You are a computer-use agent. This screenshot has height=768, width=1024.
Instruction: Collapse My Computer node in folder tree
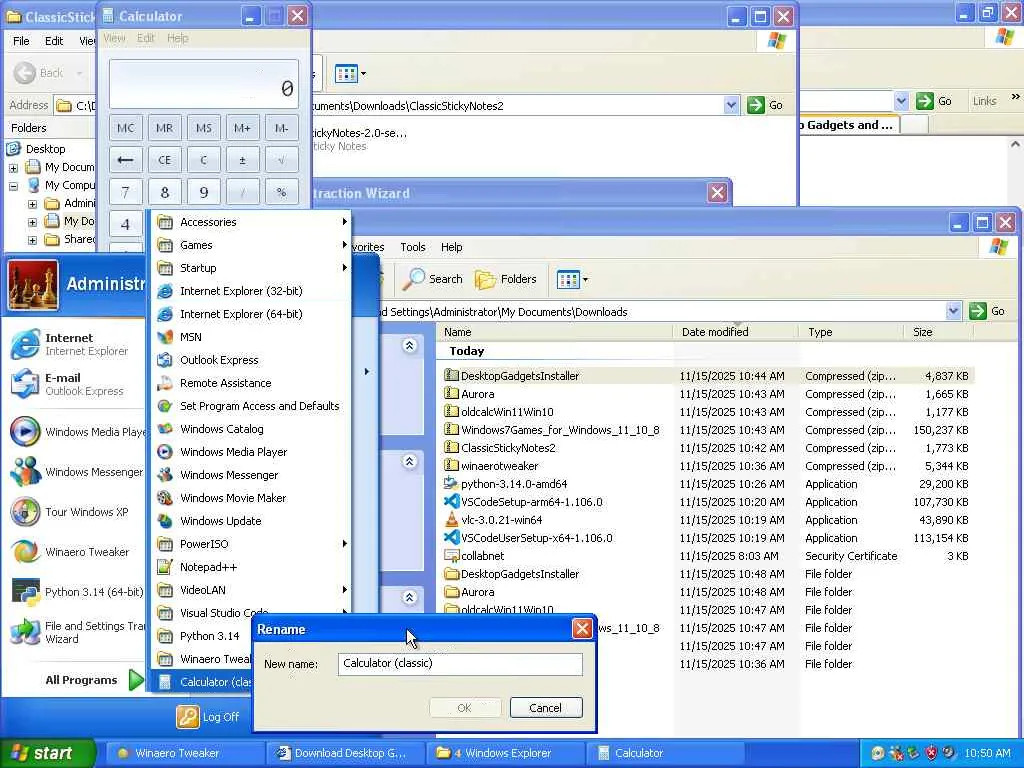pyautogui.click(x=13, y=186)
